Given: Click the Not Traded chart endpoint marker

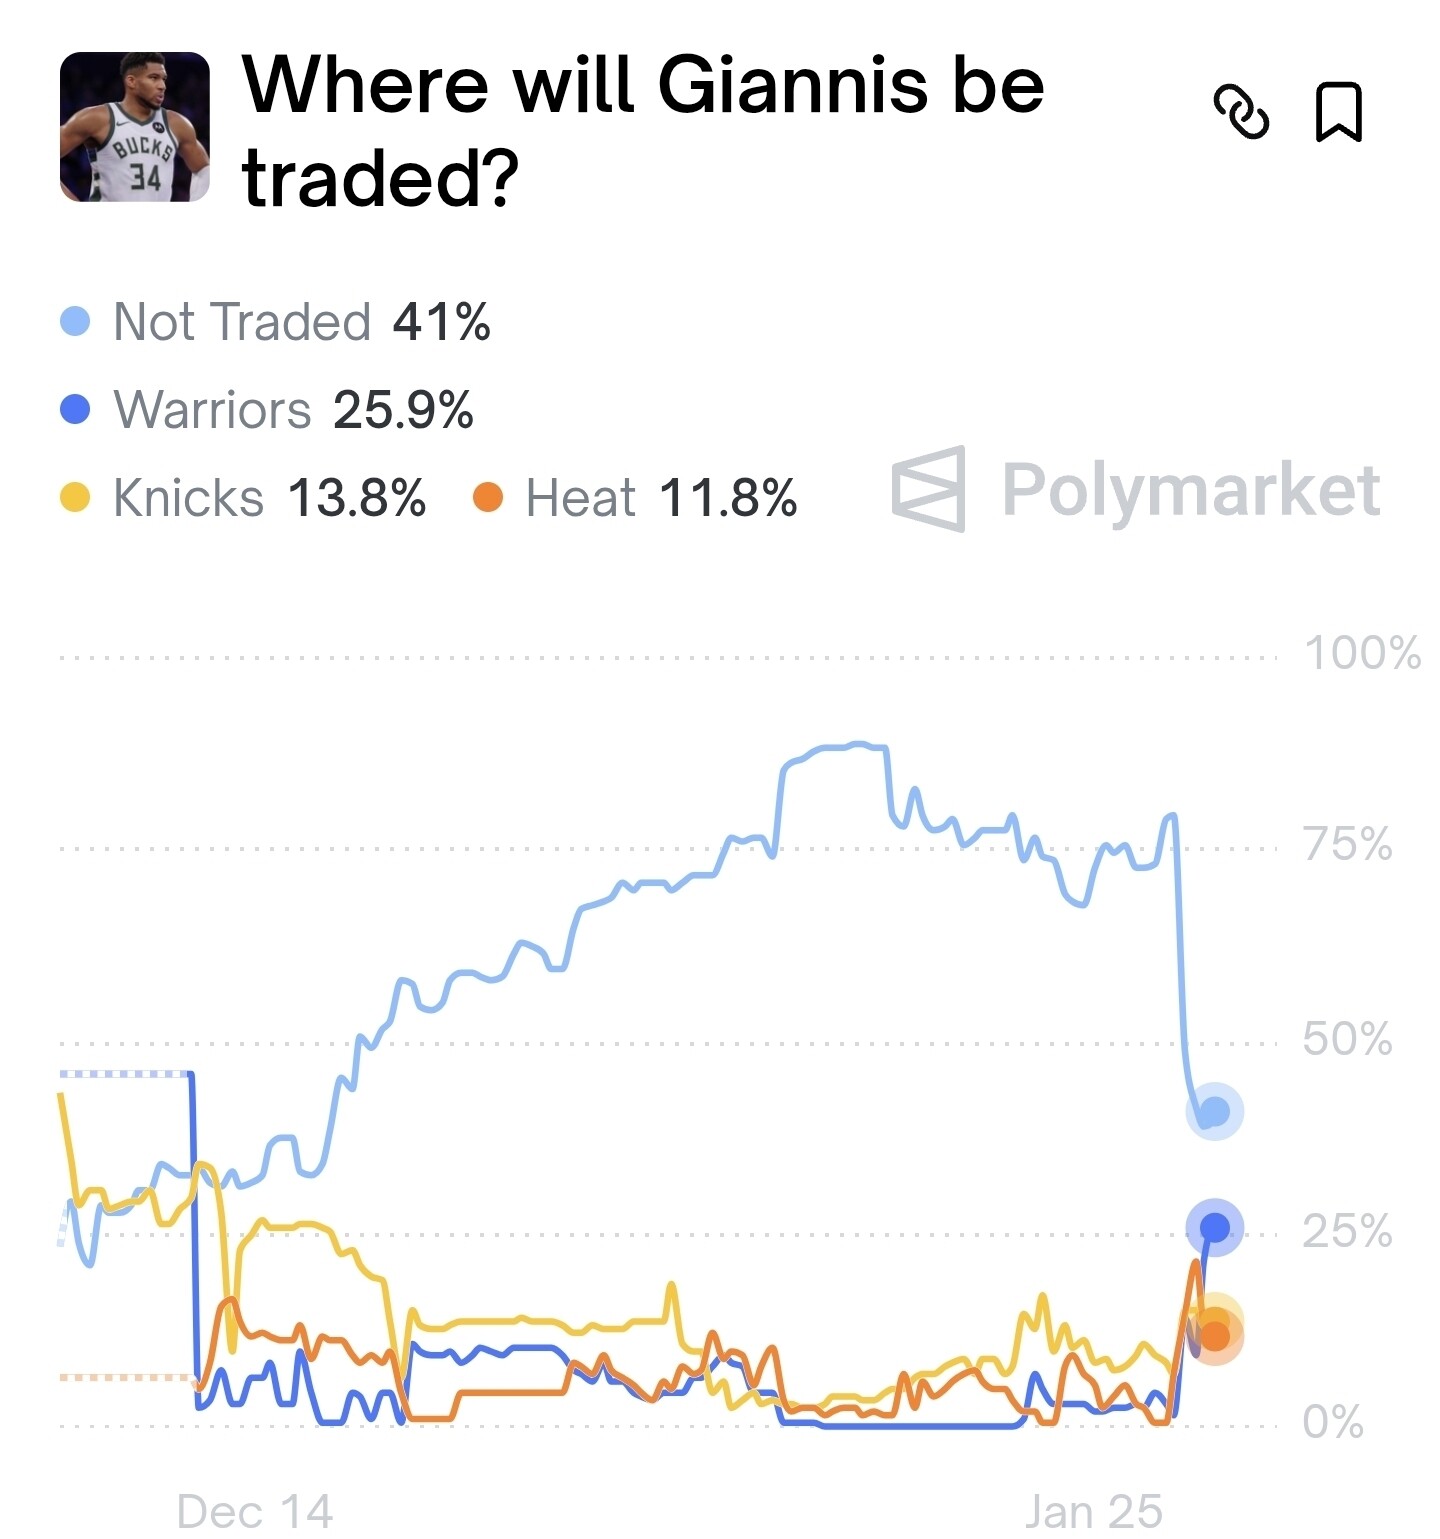Looking at the screenshot, I should coord(1214,1111).
